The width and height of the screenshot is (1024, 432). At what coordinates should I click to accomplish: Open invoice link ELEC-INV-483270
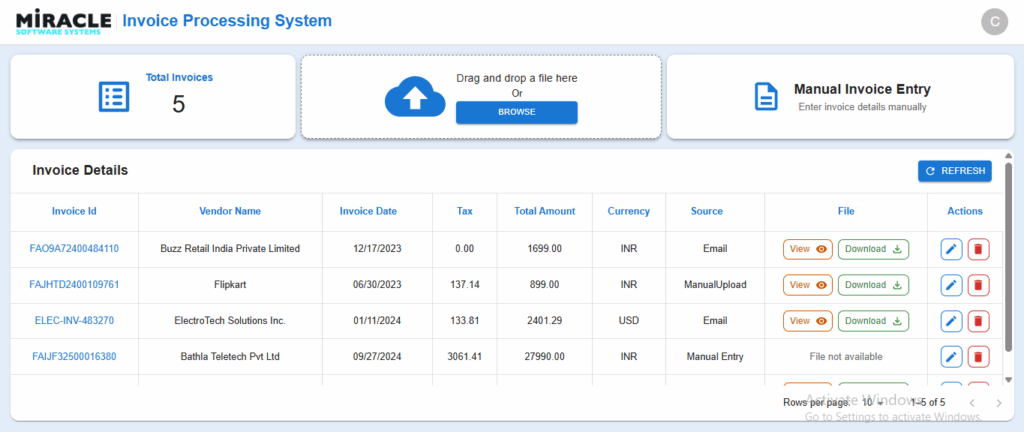[74, 320]
